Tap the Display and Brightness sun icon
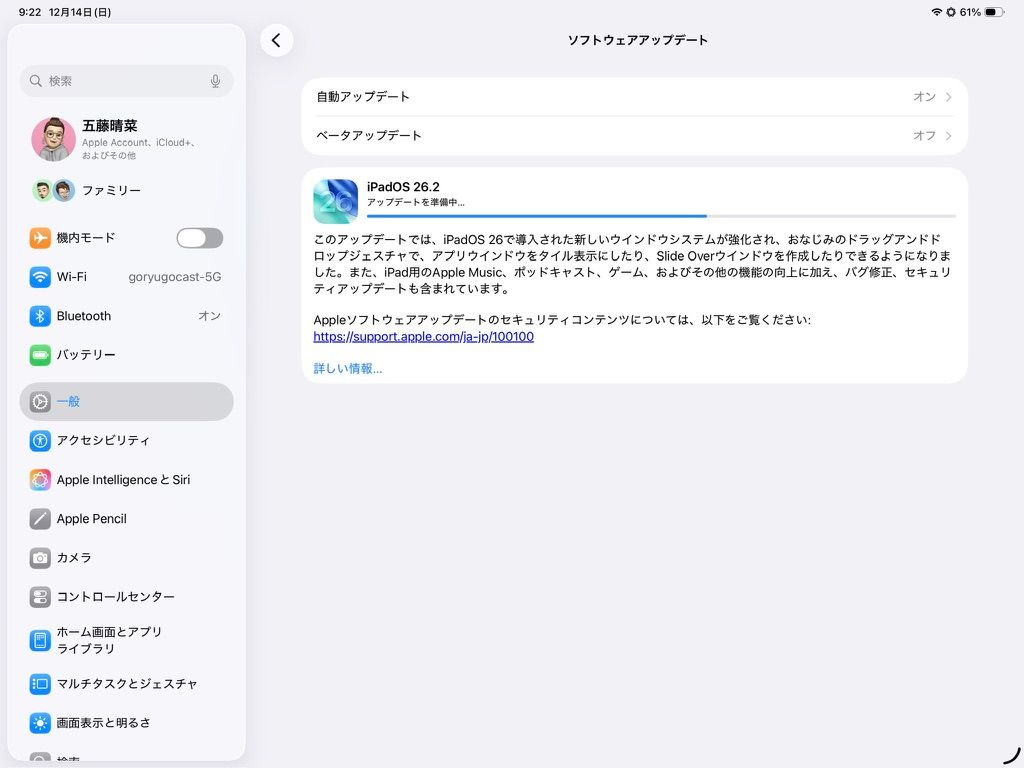The image size is (1024, 768). [x=40, y=723]
